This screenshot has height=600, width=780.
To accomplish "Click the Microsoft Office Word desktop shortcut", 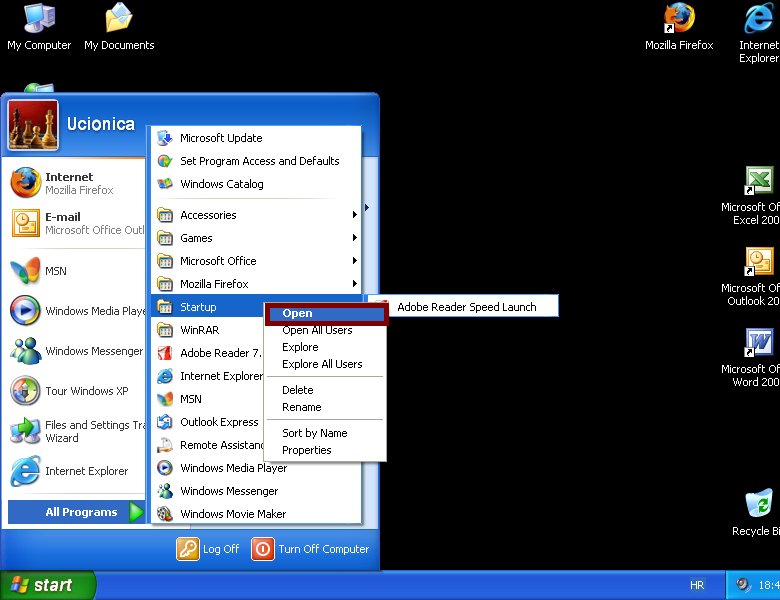I will point(751,358).
